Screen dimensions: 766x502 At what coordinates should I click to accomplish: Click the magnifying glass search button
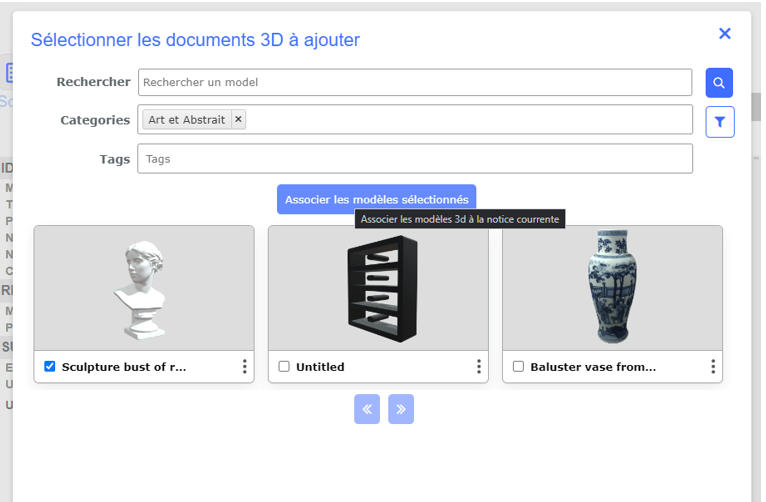[x=719, y=82]
